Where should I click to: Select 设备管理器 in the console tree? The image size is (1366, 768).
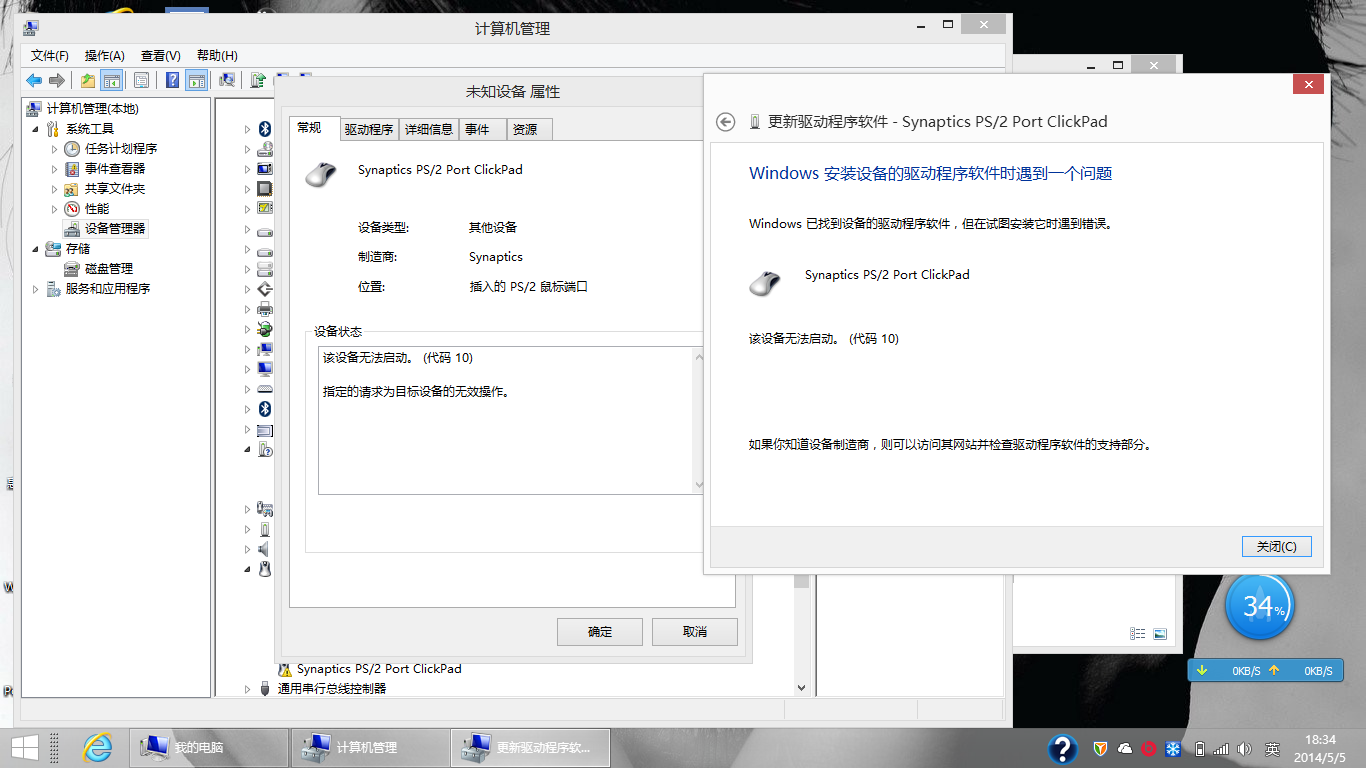pyautogui.click(x=115, y=229)
